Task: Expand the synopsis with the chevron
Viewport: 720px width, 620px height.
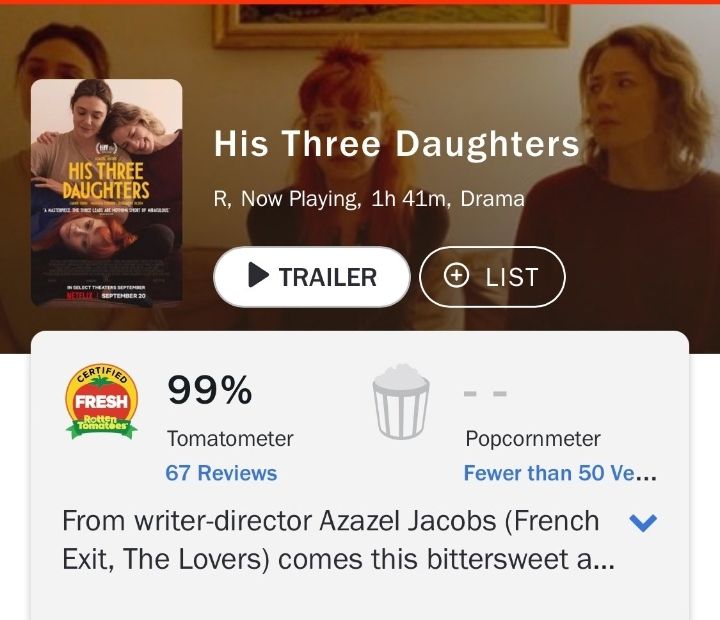Action: click(x=644, y=522)
